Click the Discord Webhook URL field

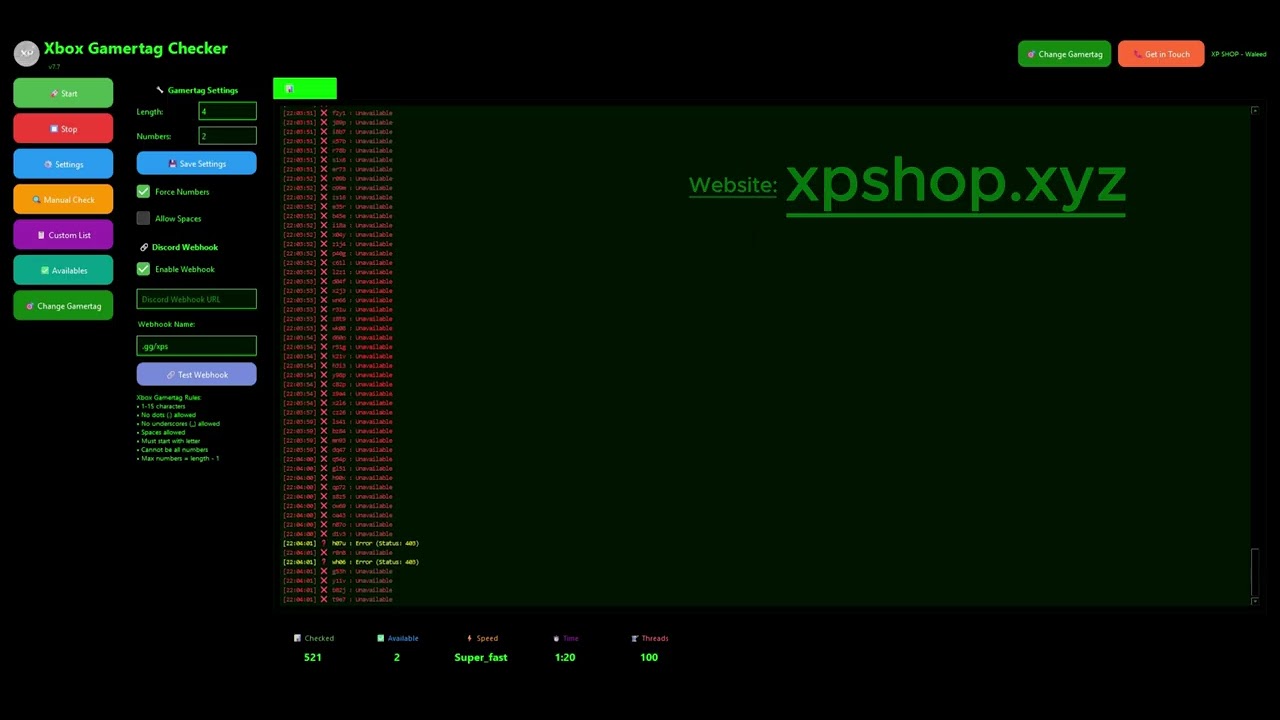[196, 299]
